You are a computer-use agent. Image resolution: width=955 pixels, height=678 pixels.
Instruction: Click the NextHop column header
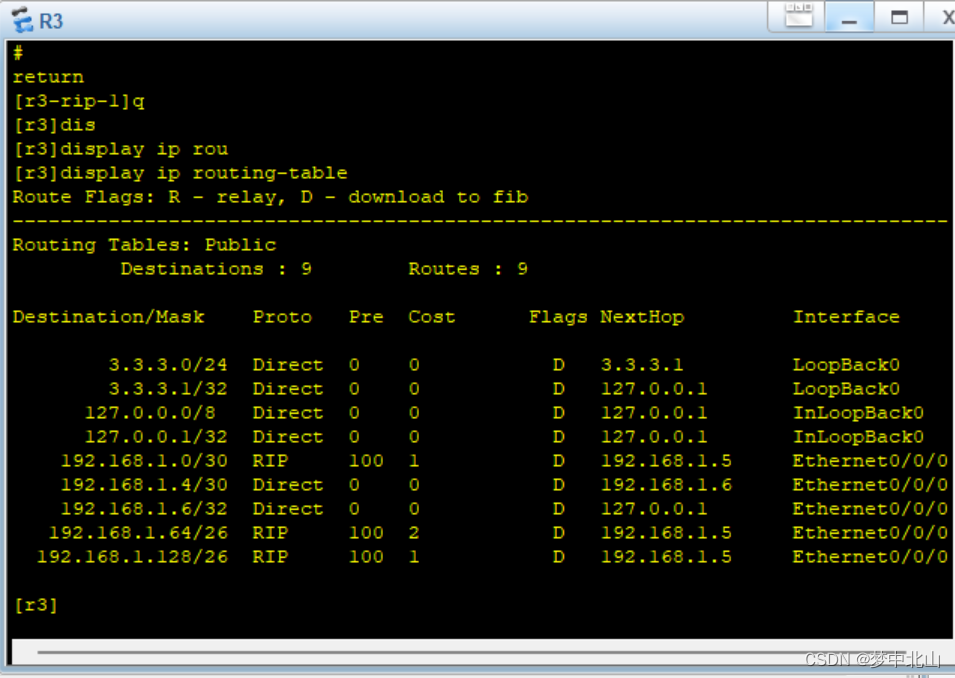pyautogui.click(x=642, y=317)
